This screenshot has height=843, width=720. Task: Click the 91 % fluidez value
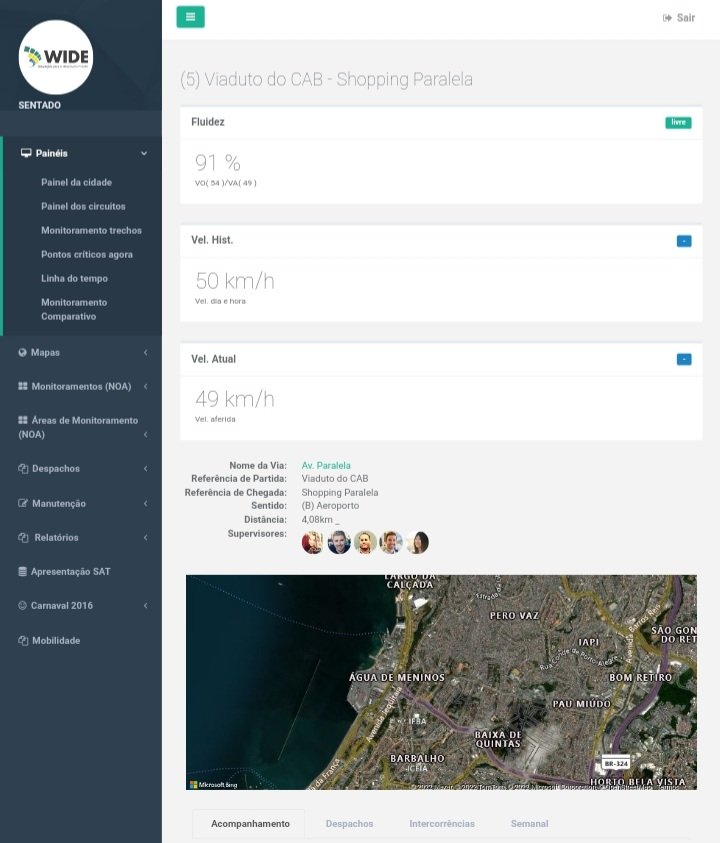click(x=218, y=163)
